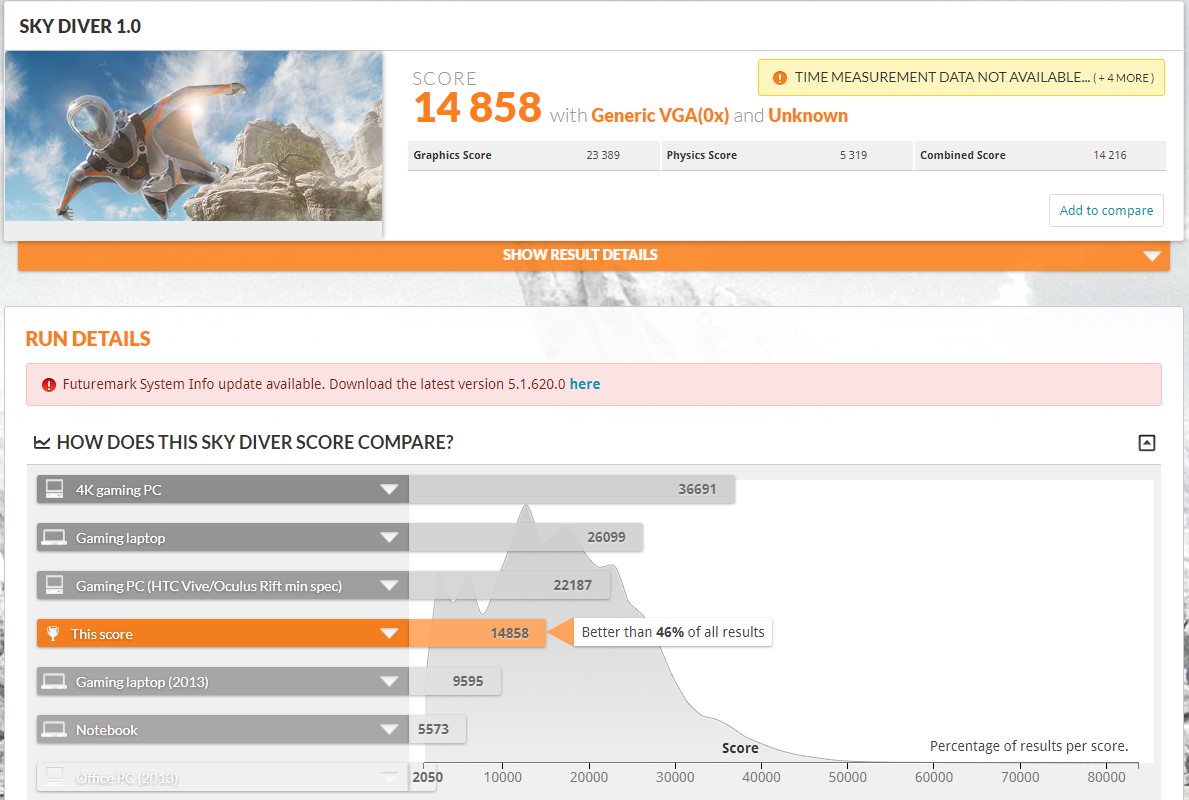Open the '+4 more' warnings text
This screenshot has height=800, width=1189.
point(1124,78)
